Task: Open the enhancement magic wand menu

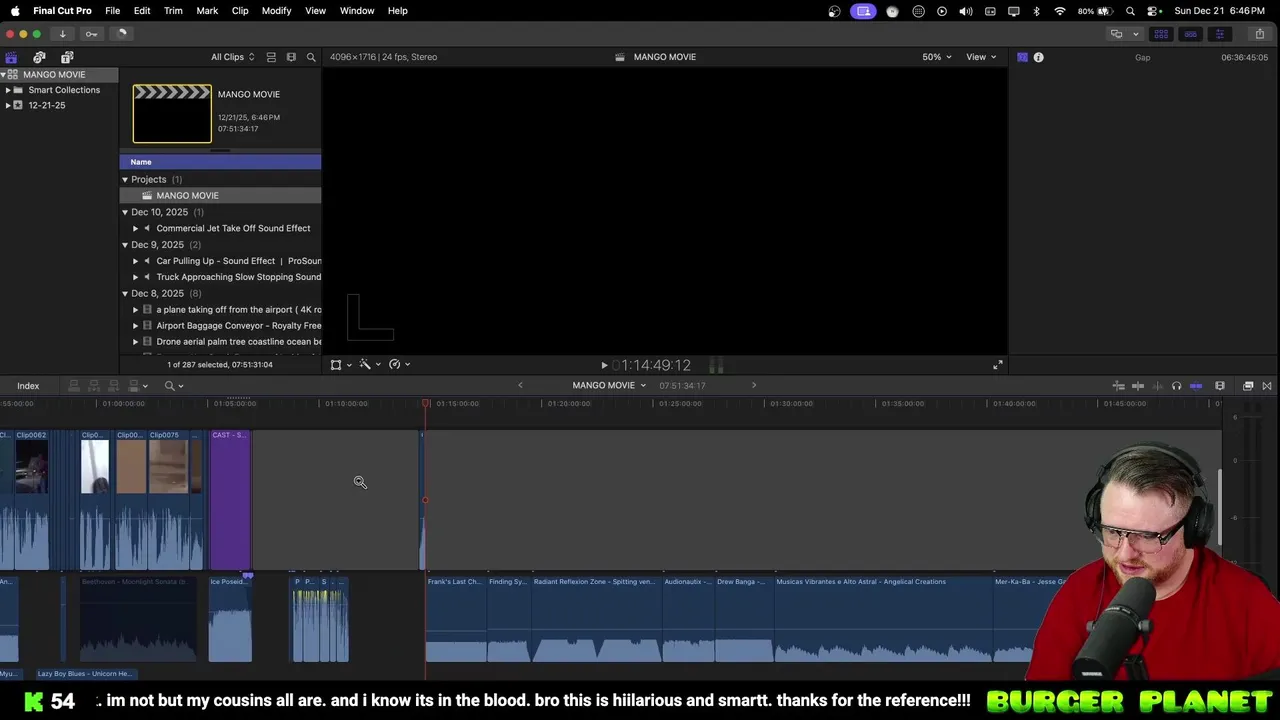Action: [369, 365]
